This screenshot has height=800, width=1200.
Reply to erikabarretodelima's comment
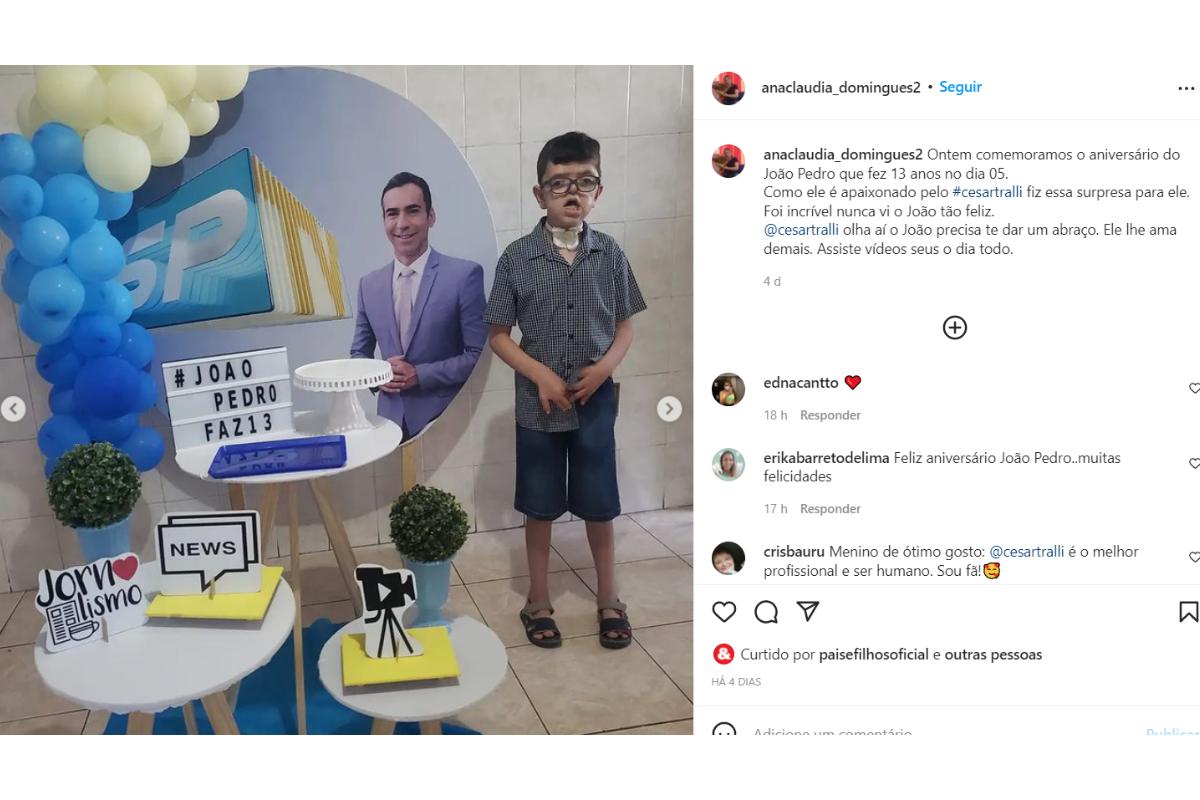click(x=830, y=509)
